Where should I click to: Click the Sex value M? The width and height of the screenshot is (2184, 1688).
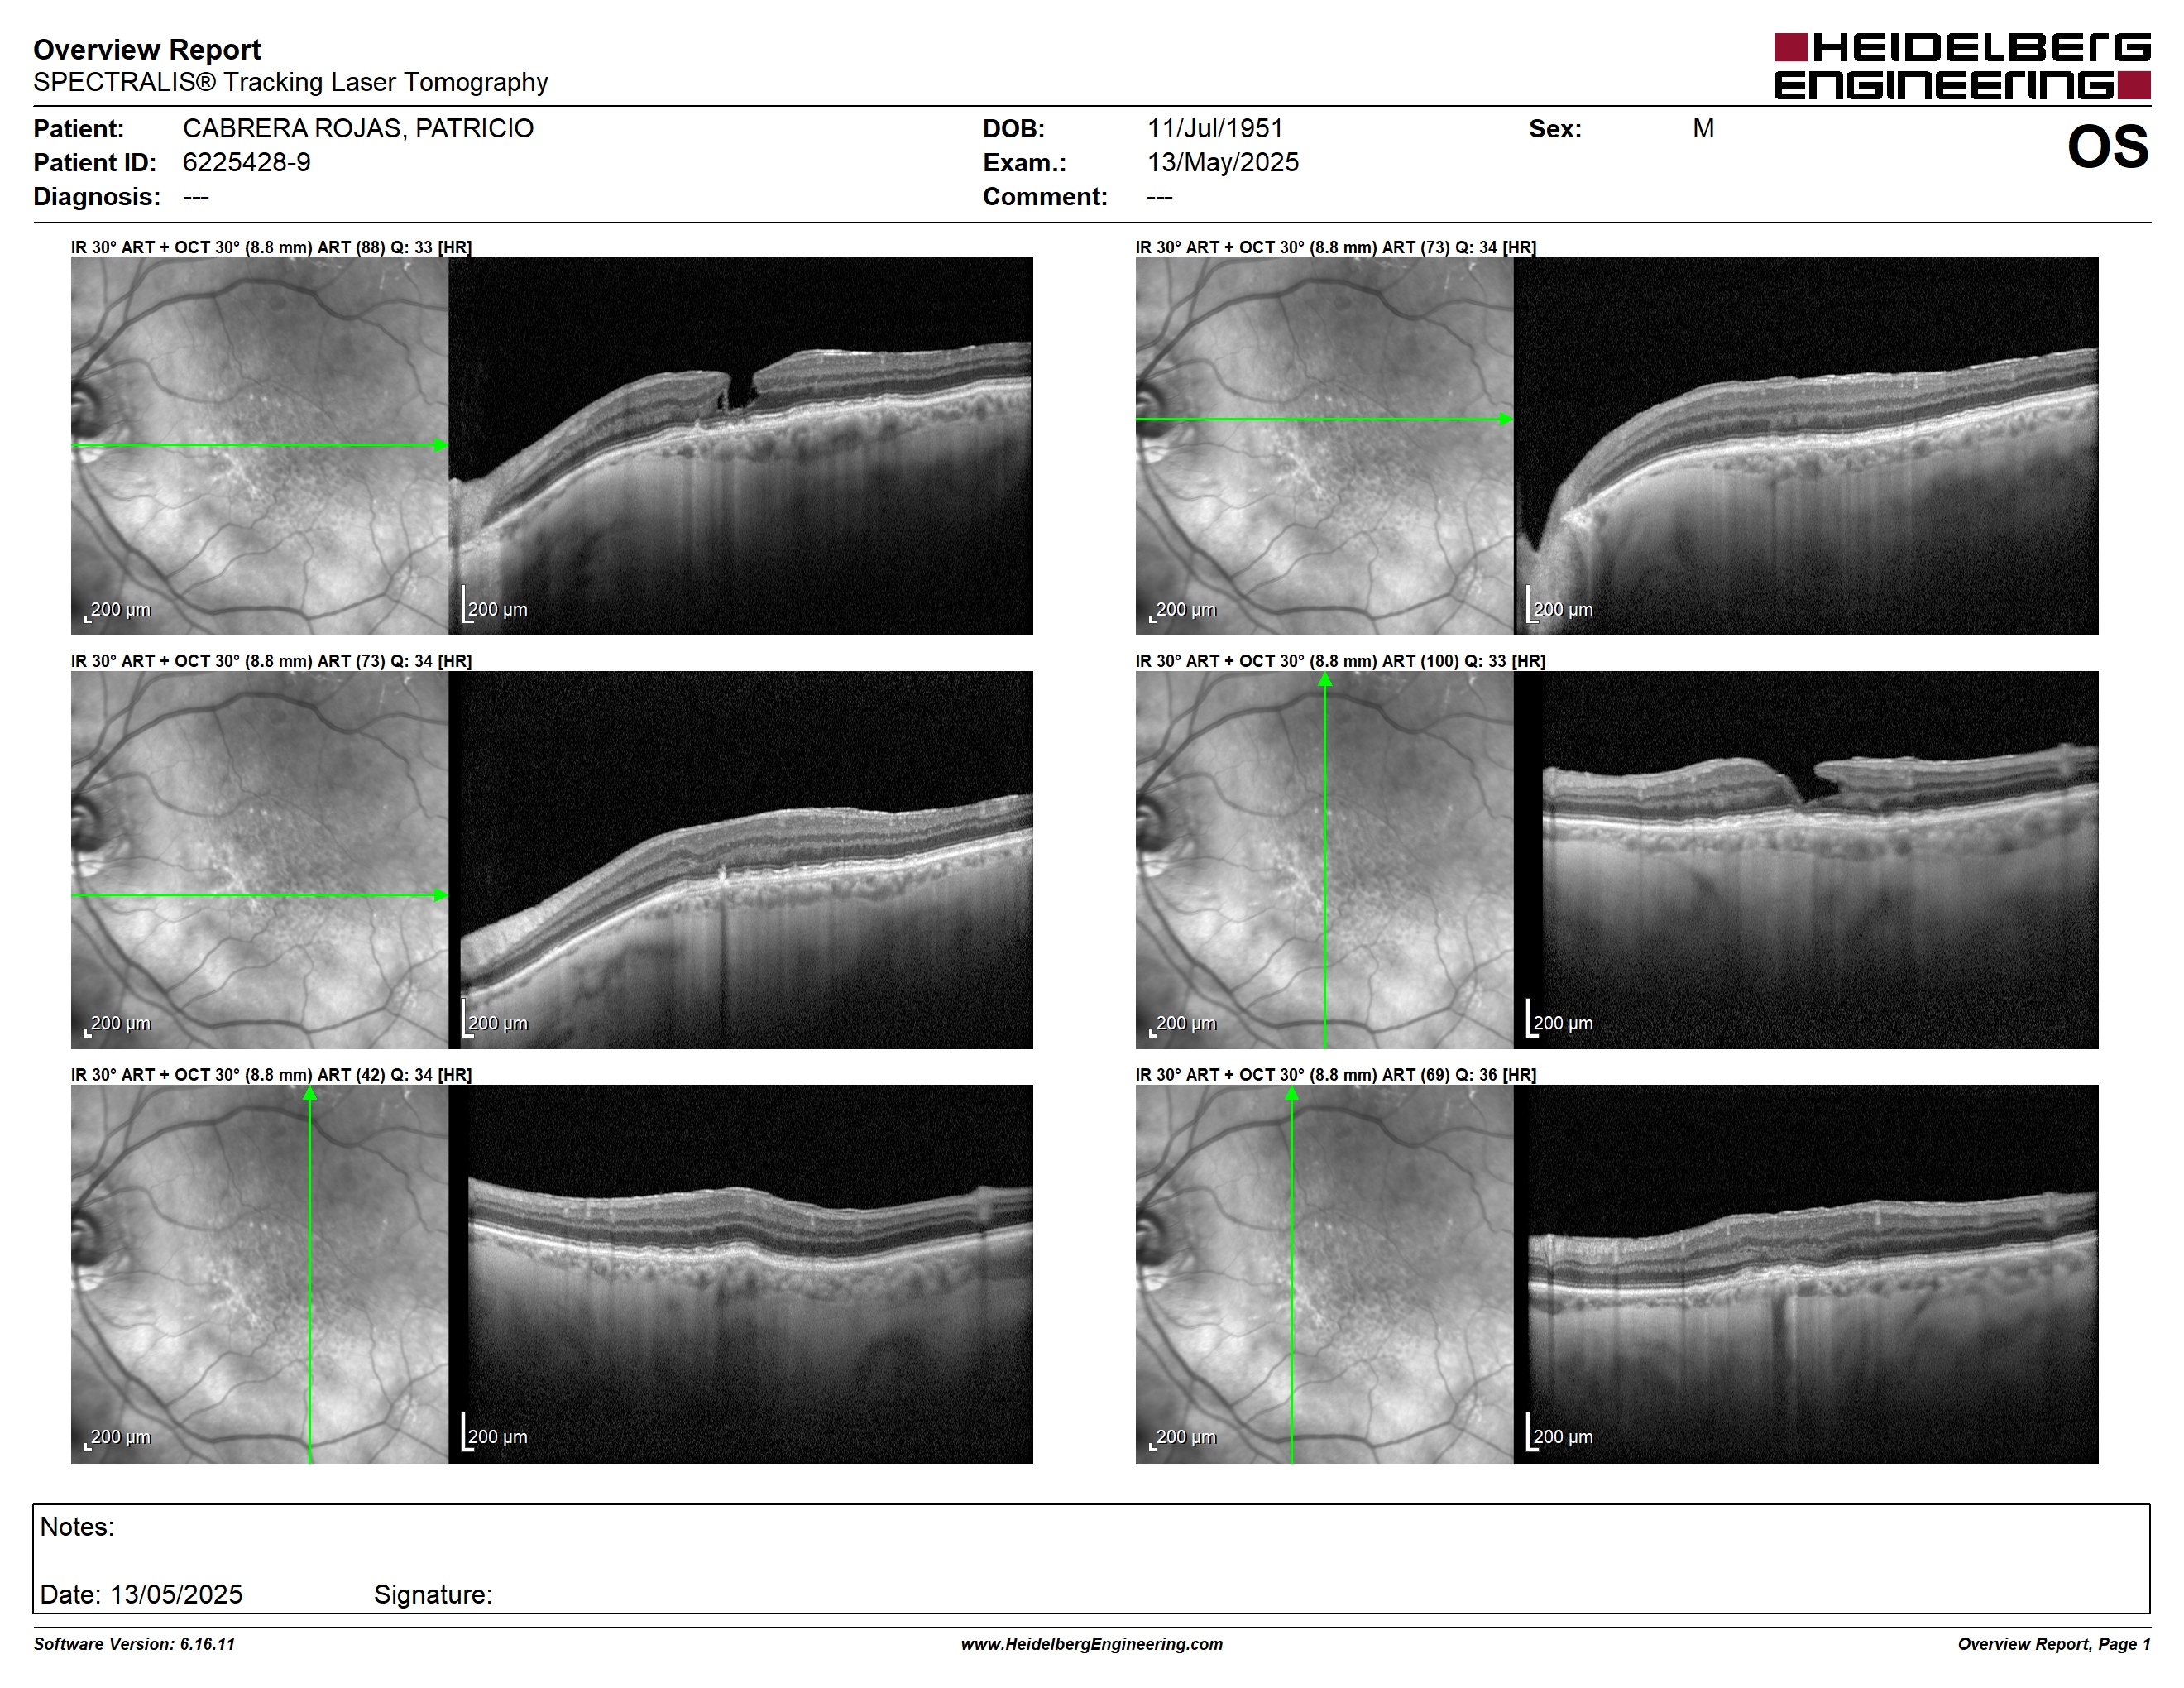[x=1703, y=129]
